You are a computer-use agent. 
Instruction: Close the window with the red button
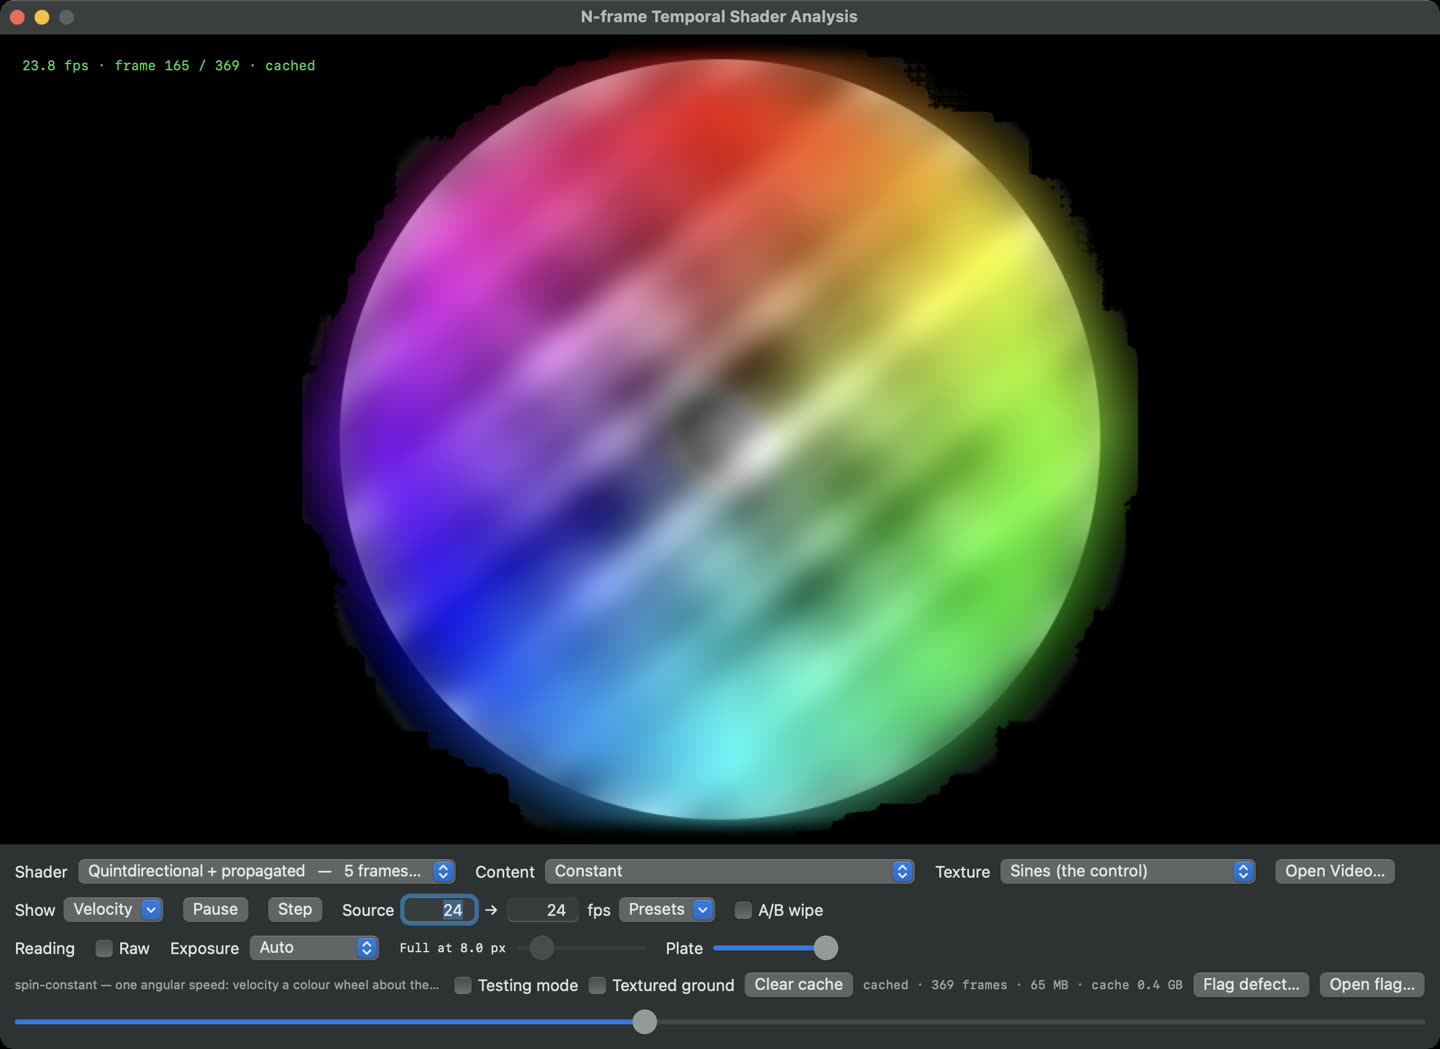point(17,17)
